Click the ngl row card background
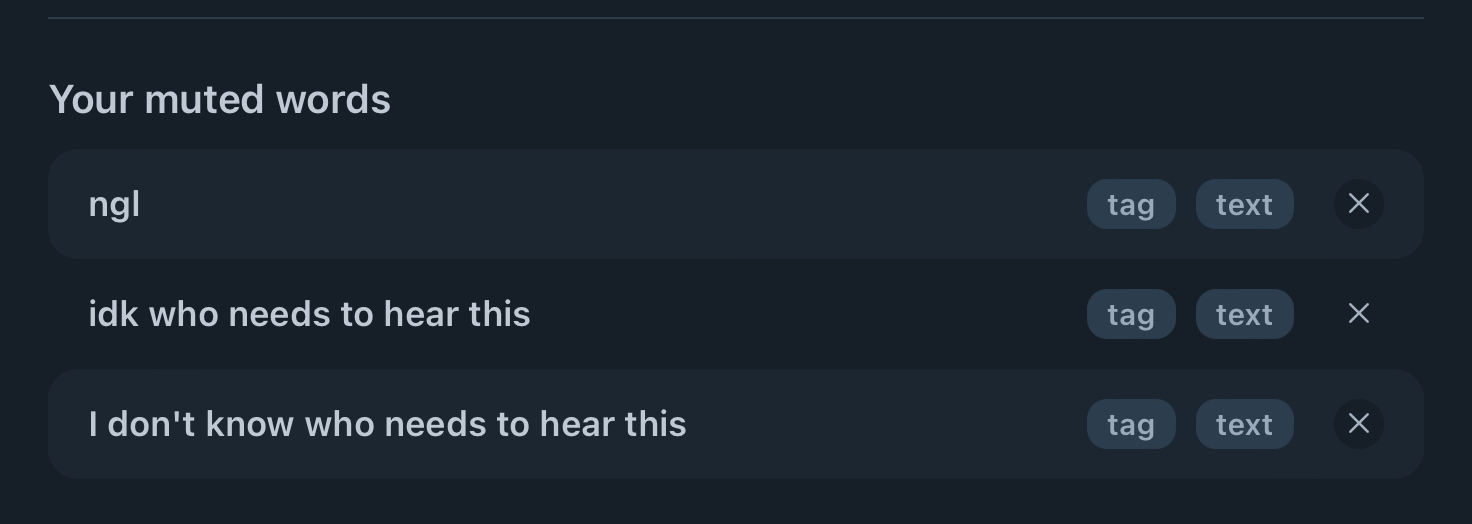1472x524 pixels. click(600, 204)
